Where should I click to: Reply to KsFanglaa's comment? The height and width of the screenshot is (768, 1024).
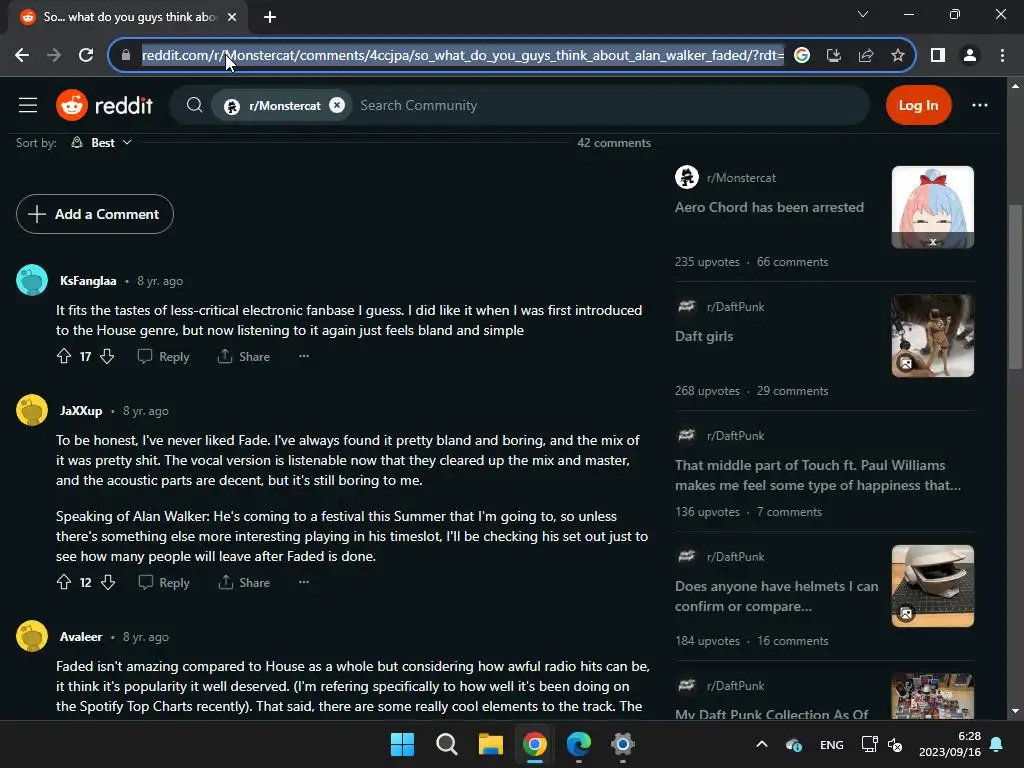163,357
